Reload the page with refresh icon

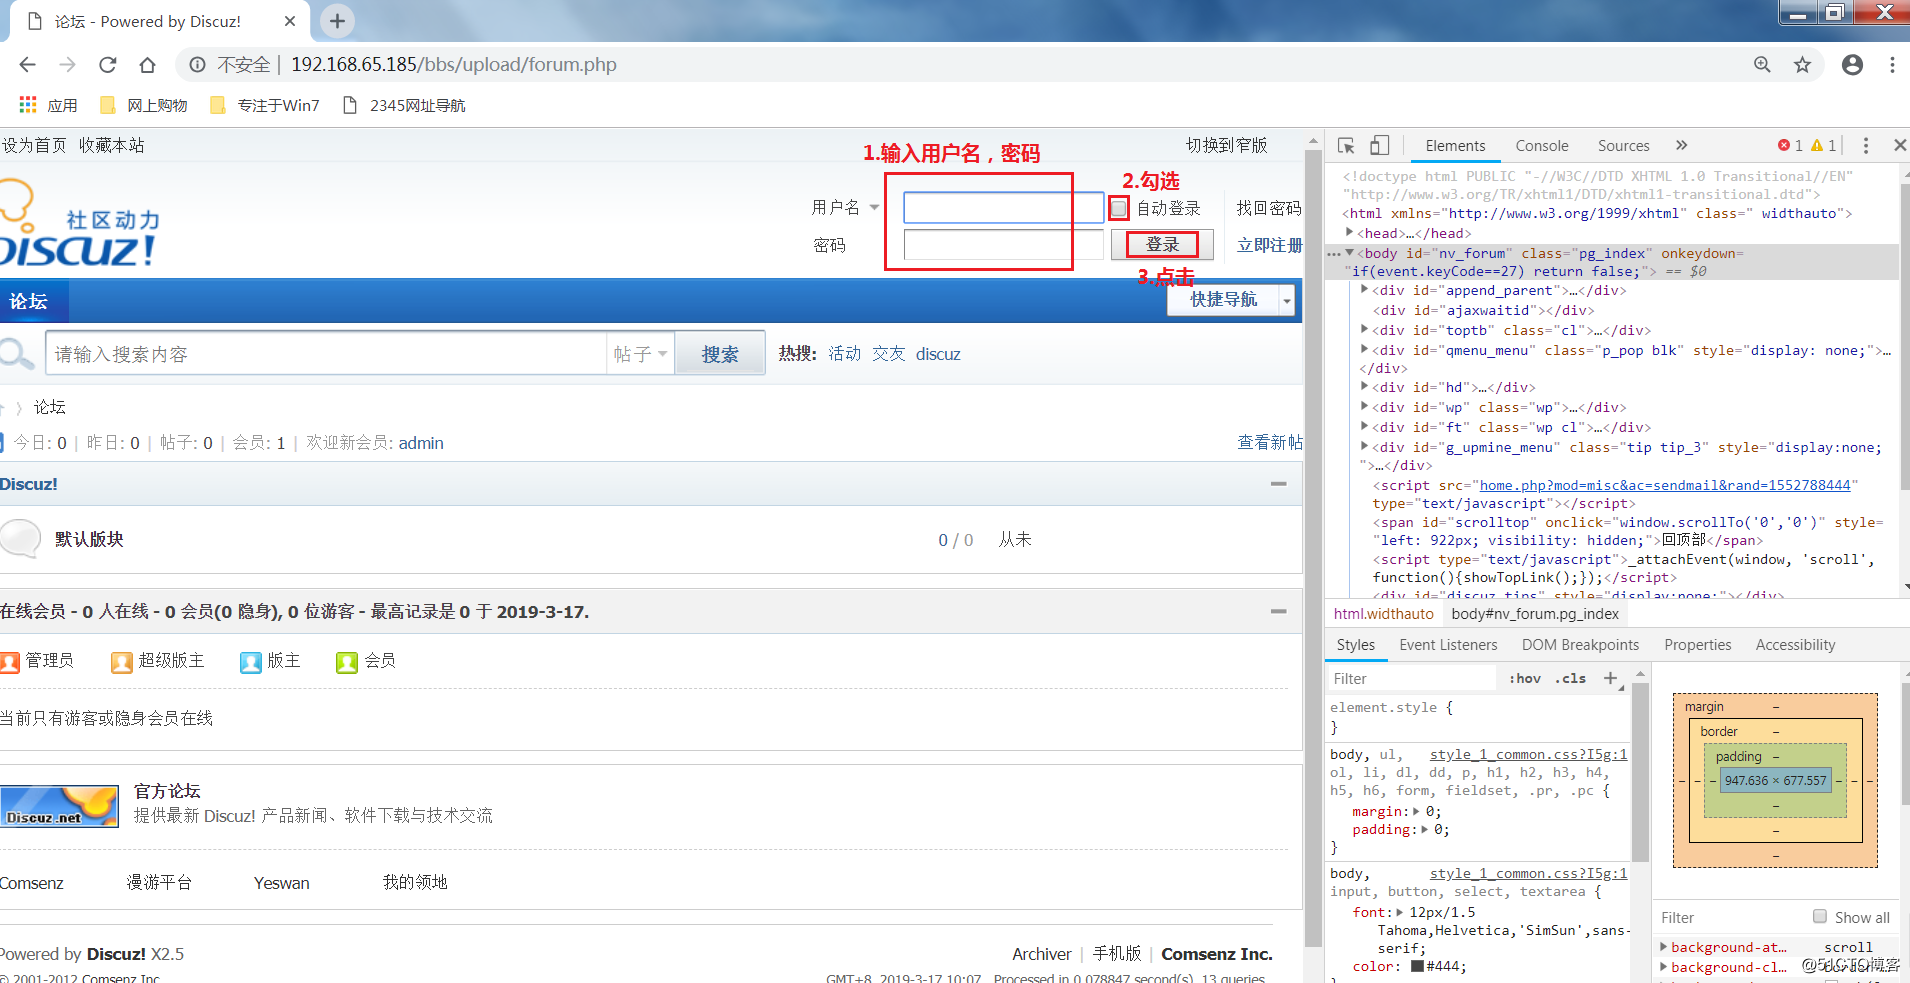pos(107,65)
